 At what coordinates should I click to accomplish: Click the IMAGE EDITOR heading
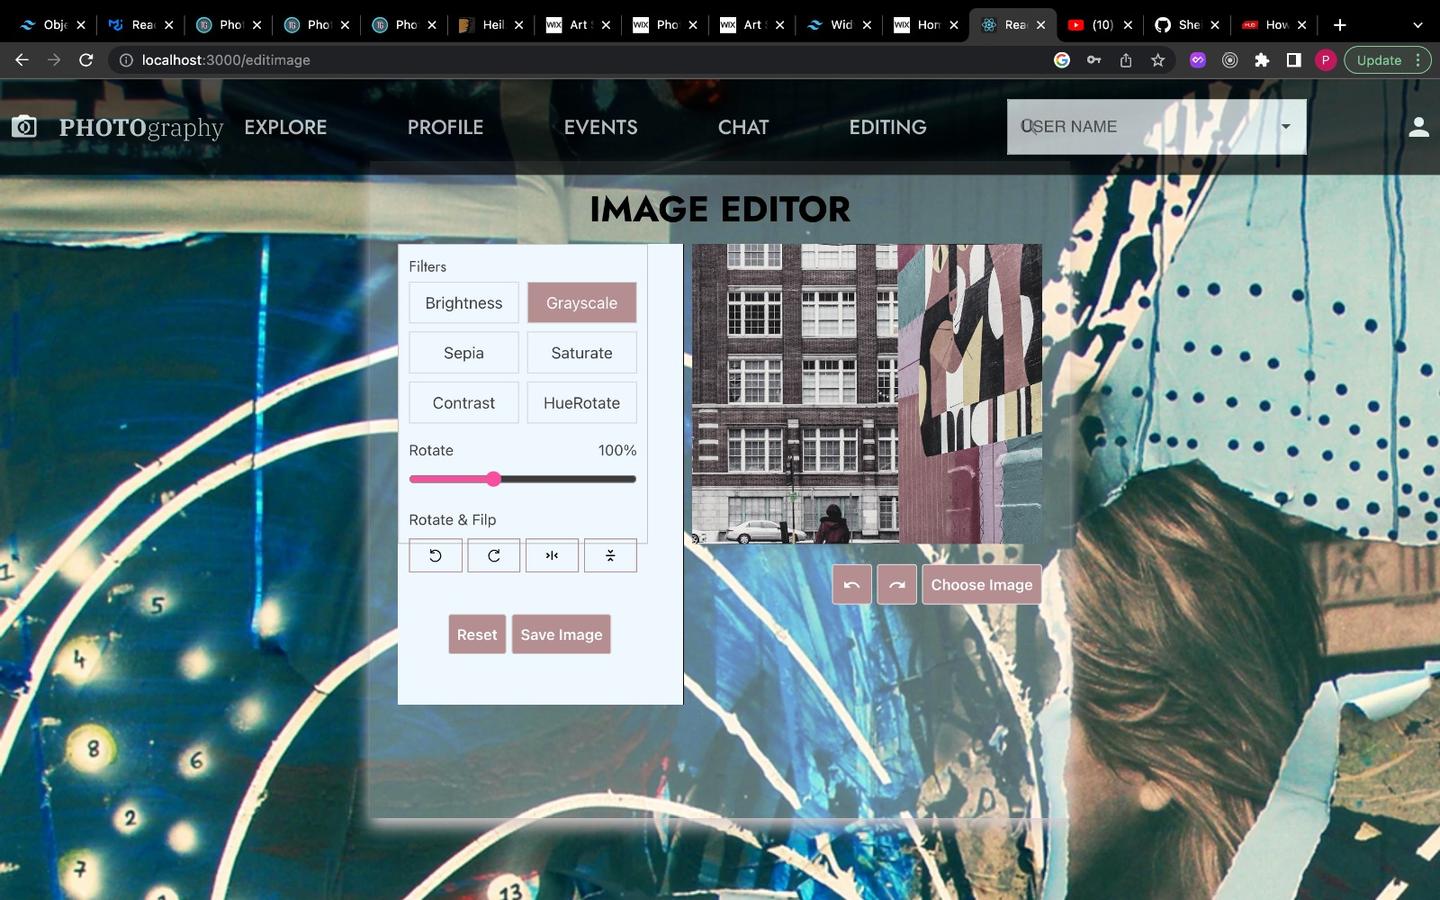(720, 209)
